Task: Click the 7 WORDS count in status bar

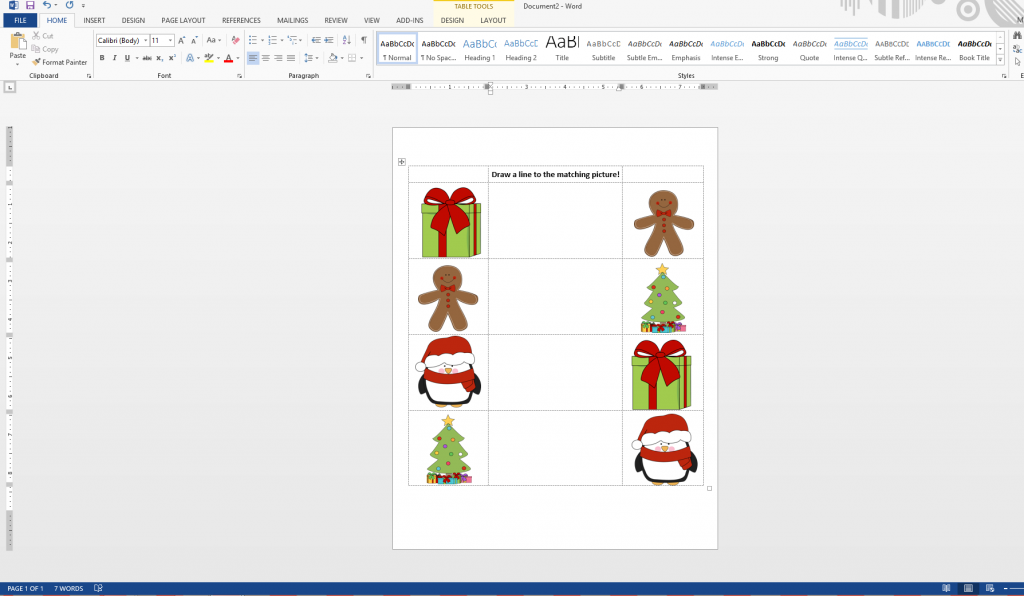Action: 69,588
